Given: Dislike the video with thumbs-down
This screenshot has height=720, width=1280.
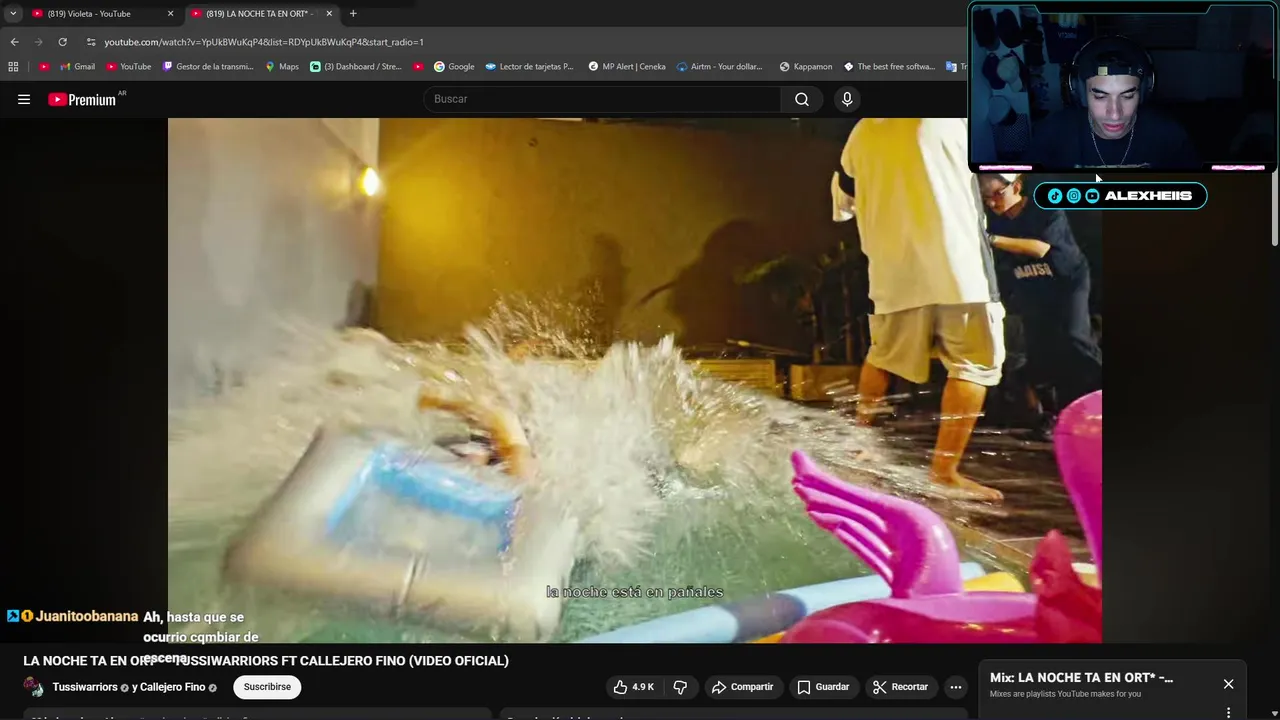Looking at the screenshot, I should [680, 687].
